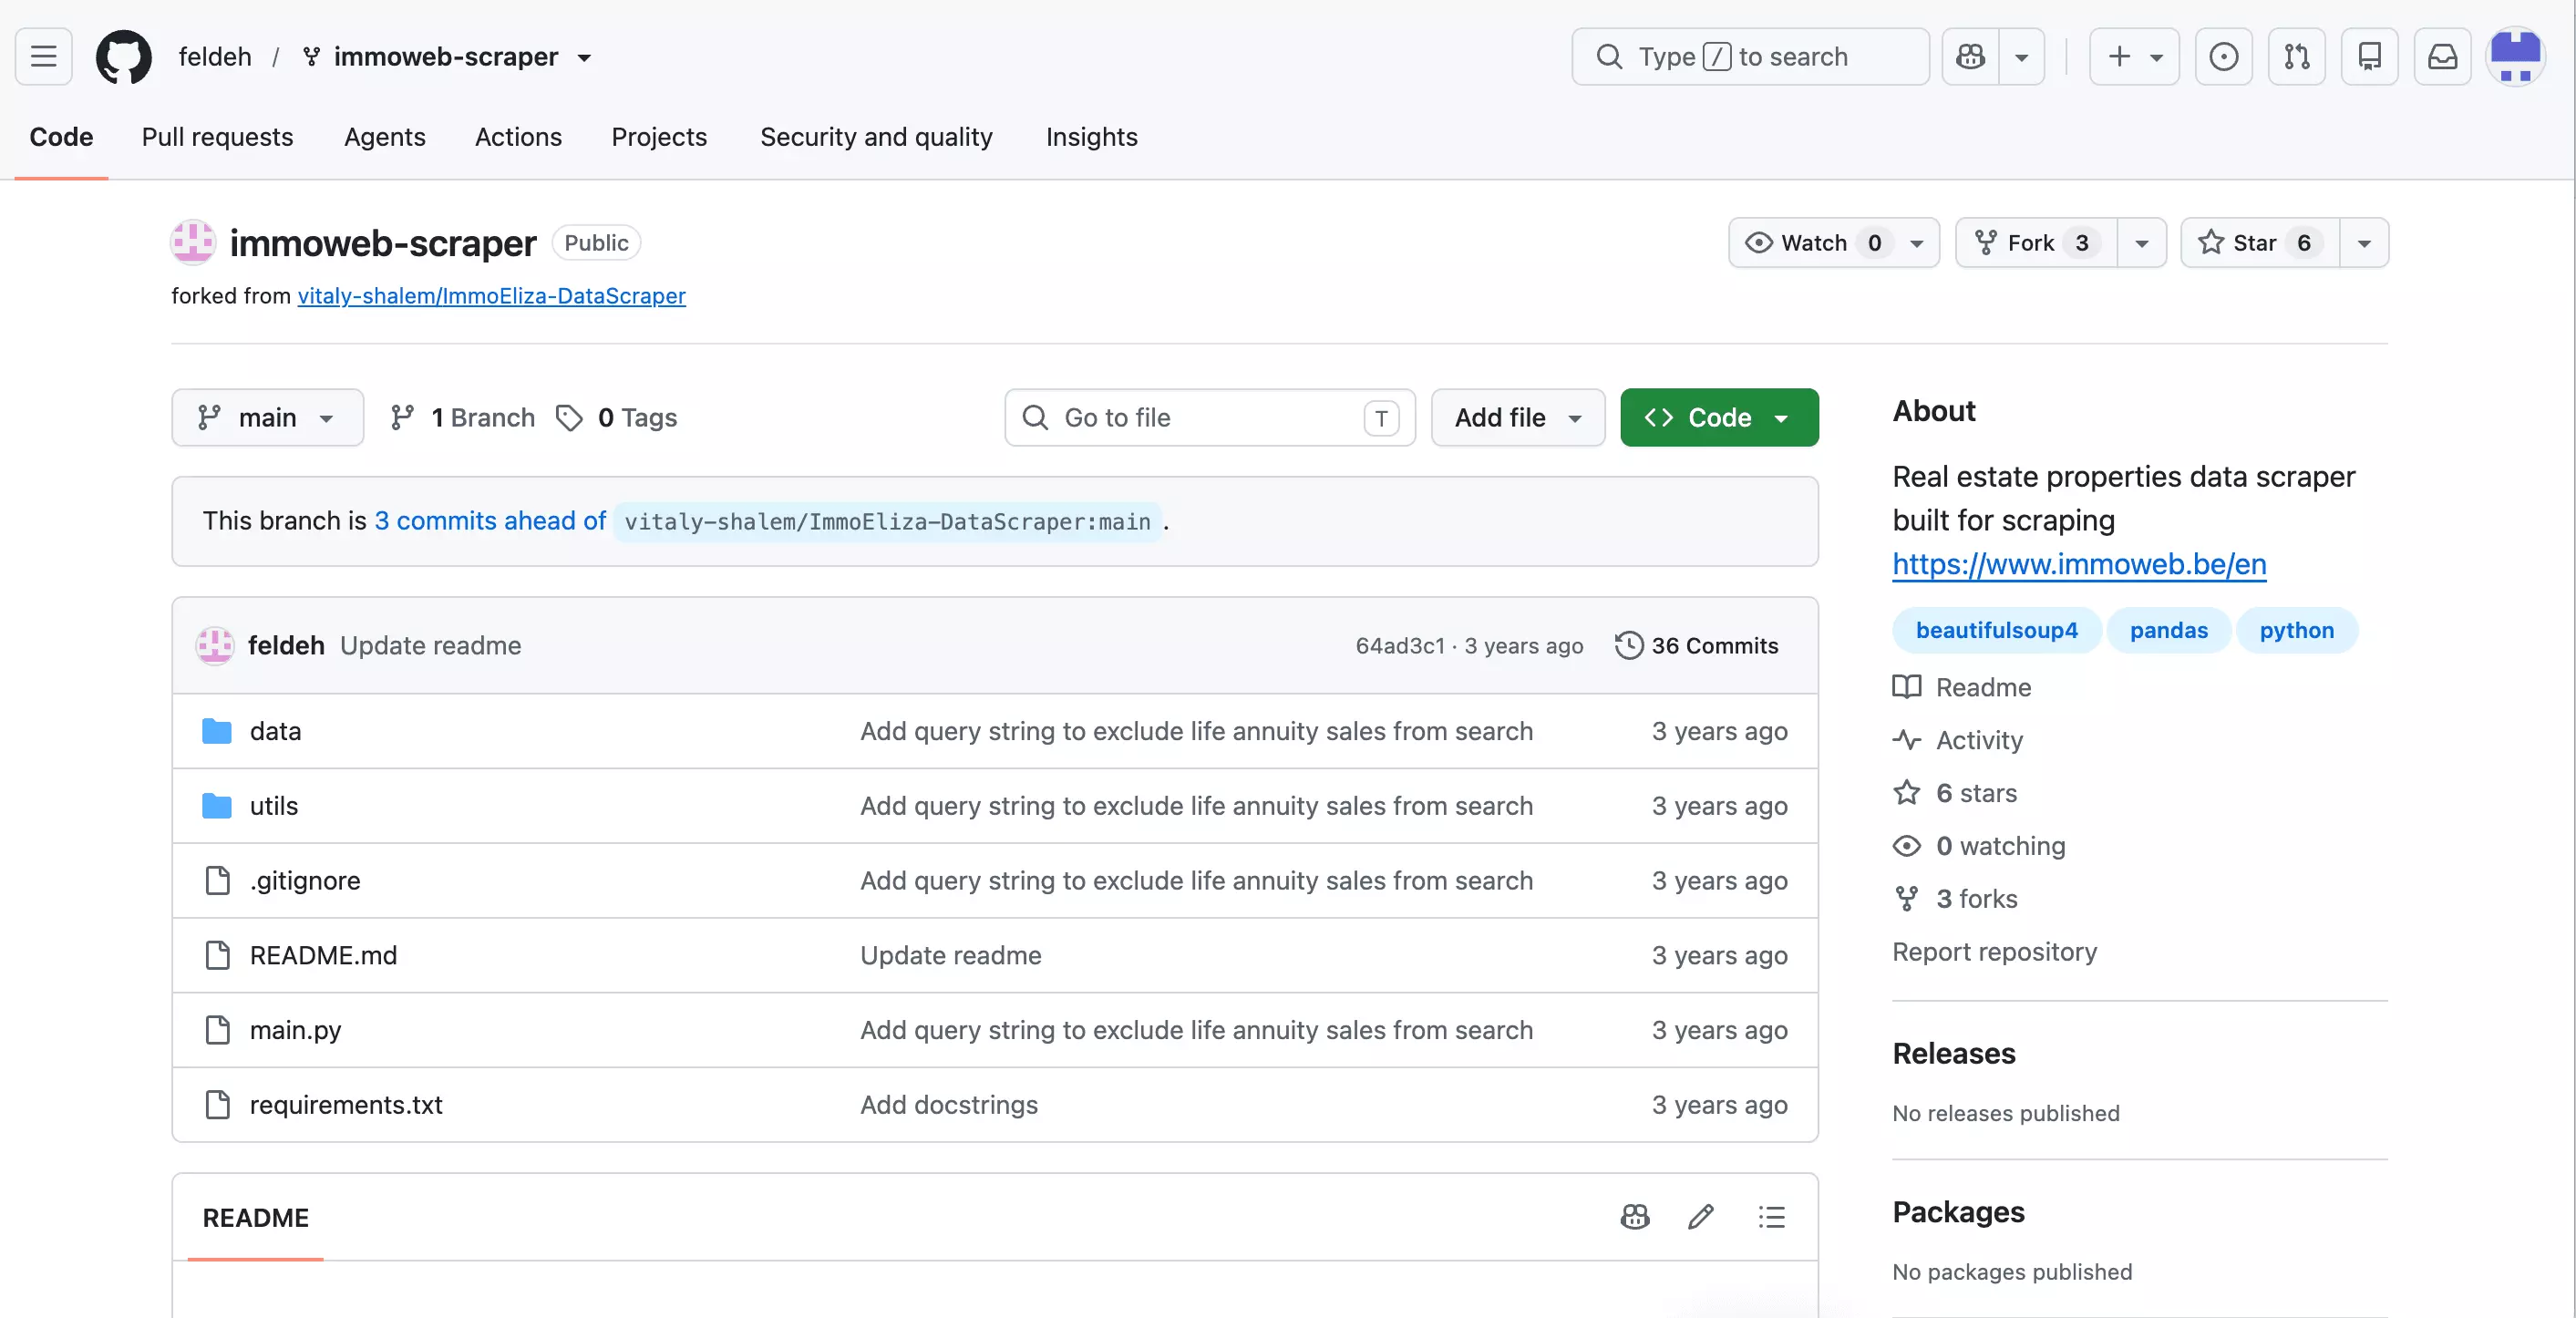Open the .gitignore file
The height and width of the screenshot is (1318, 2576).
(x=305, y=881)
